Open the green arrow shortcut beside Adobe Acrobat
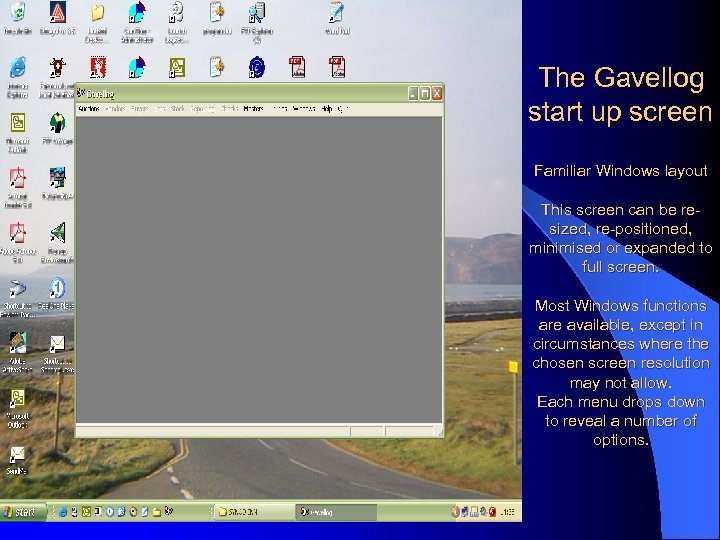Image resolution: width=720 pixels, height=540 pixels. pyautogui.click(x=58, y=233)
